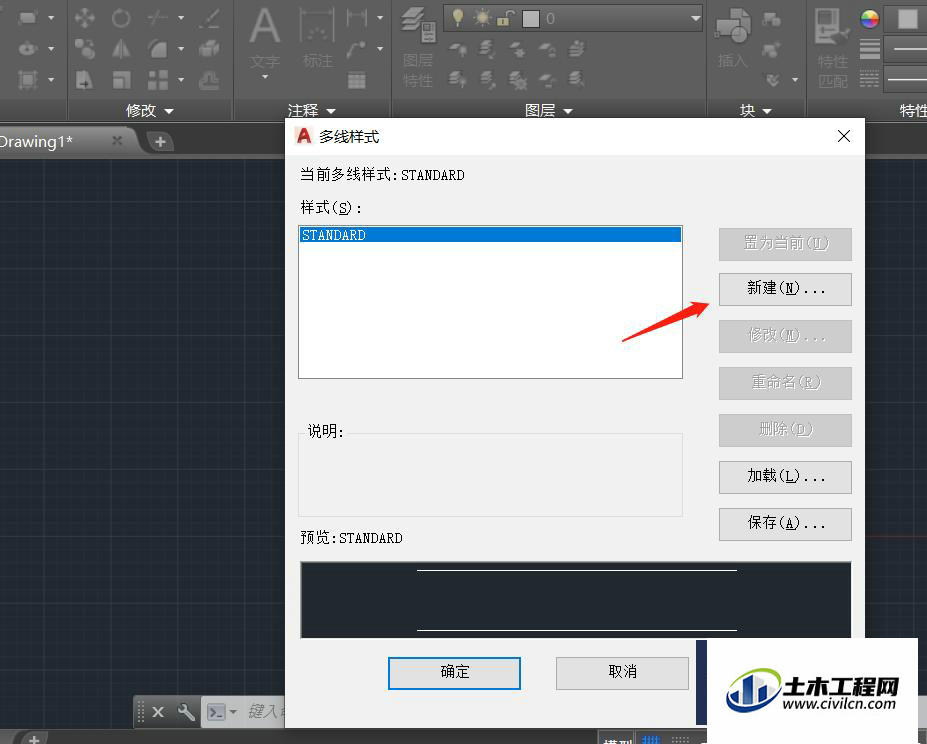This screenshot has width=927, height=744.
Task: Expand the Trim tool dropdown arrow
Action: (x=181, y=18)
